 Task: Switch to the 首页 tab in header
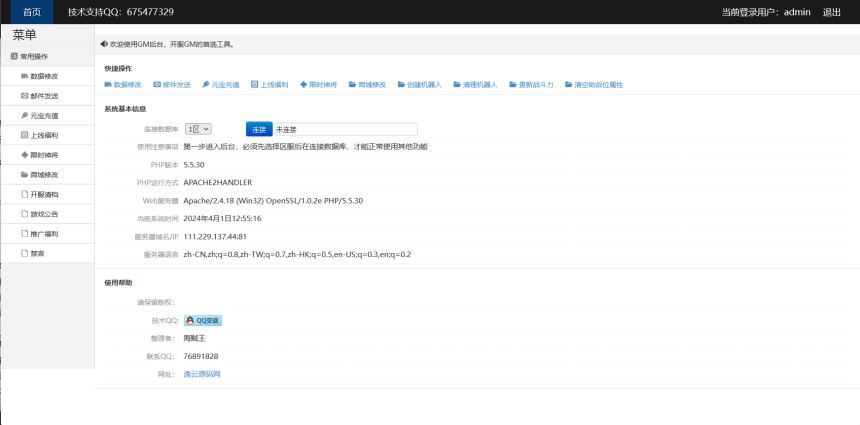click(x=33, y=12)
